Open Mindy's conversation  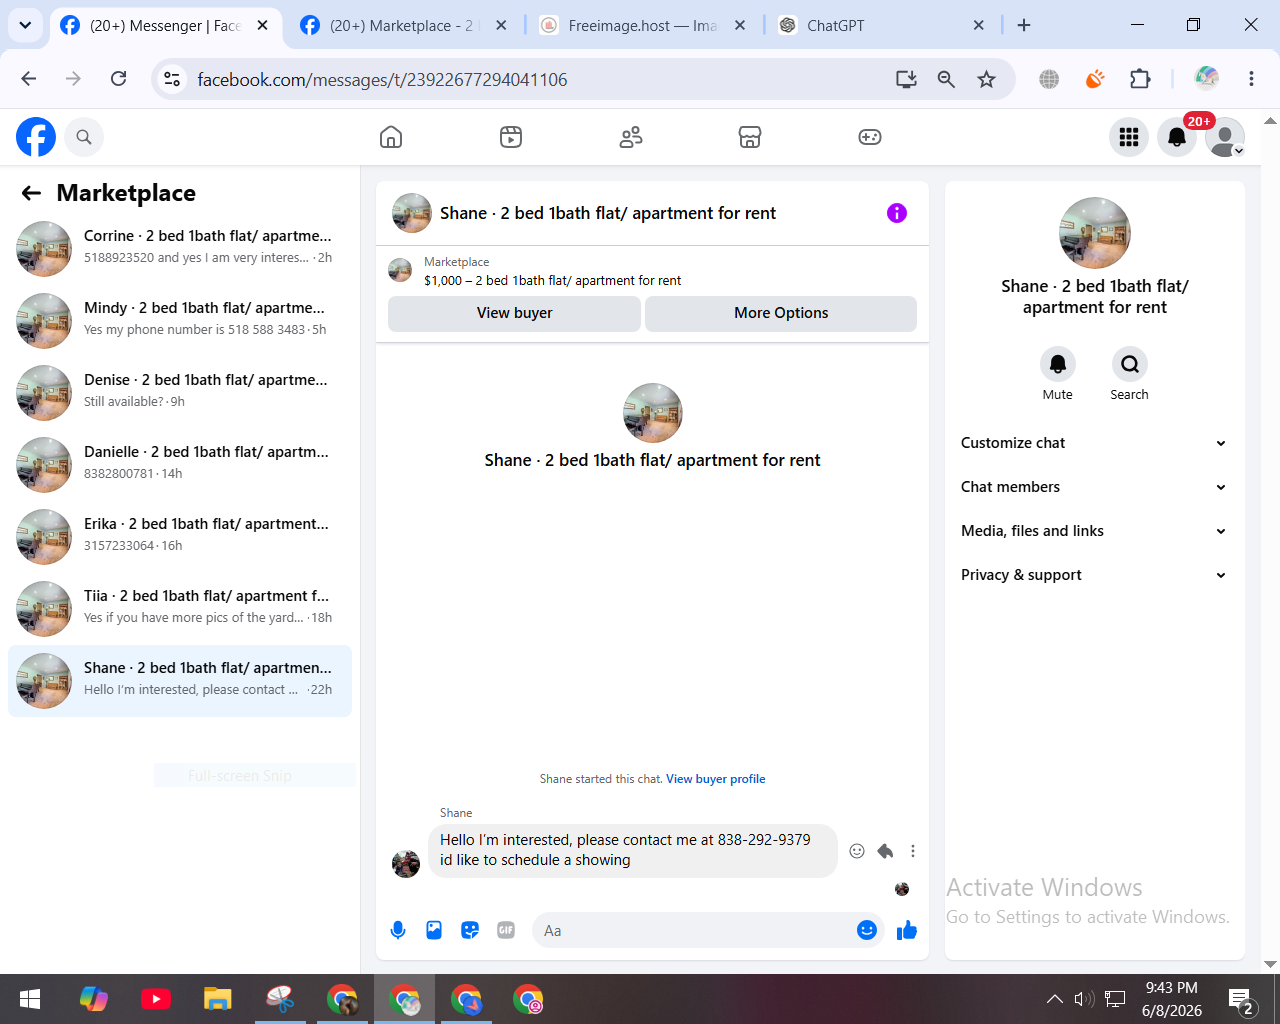tap(180, 320)
